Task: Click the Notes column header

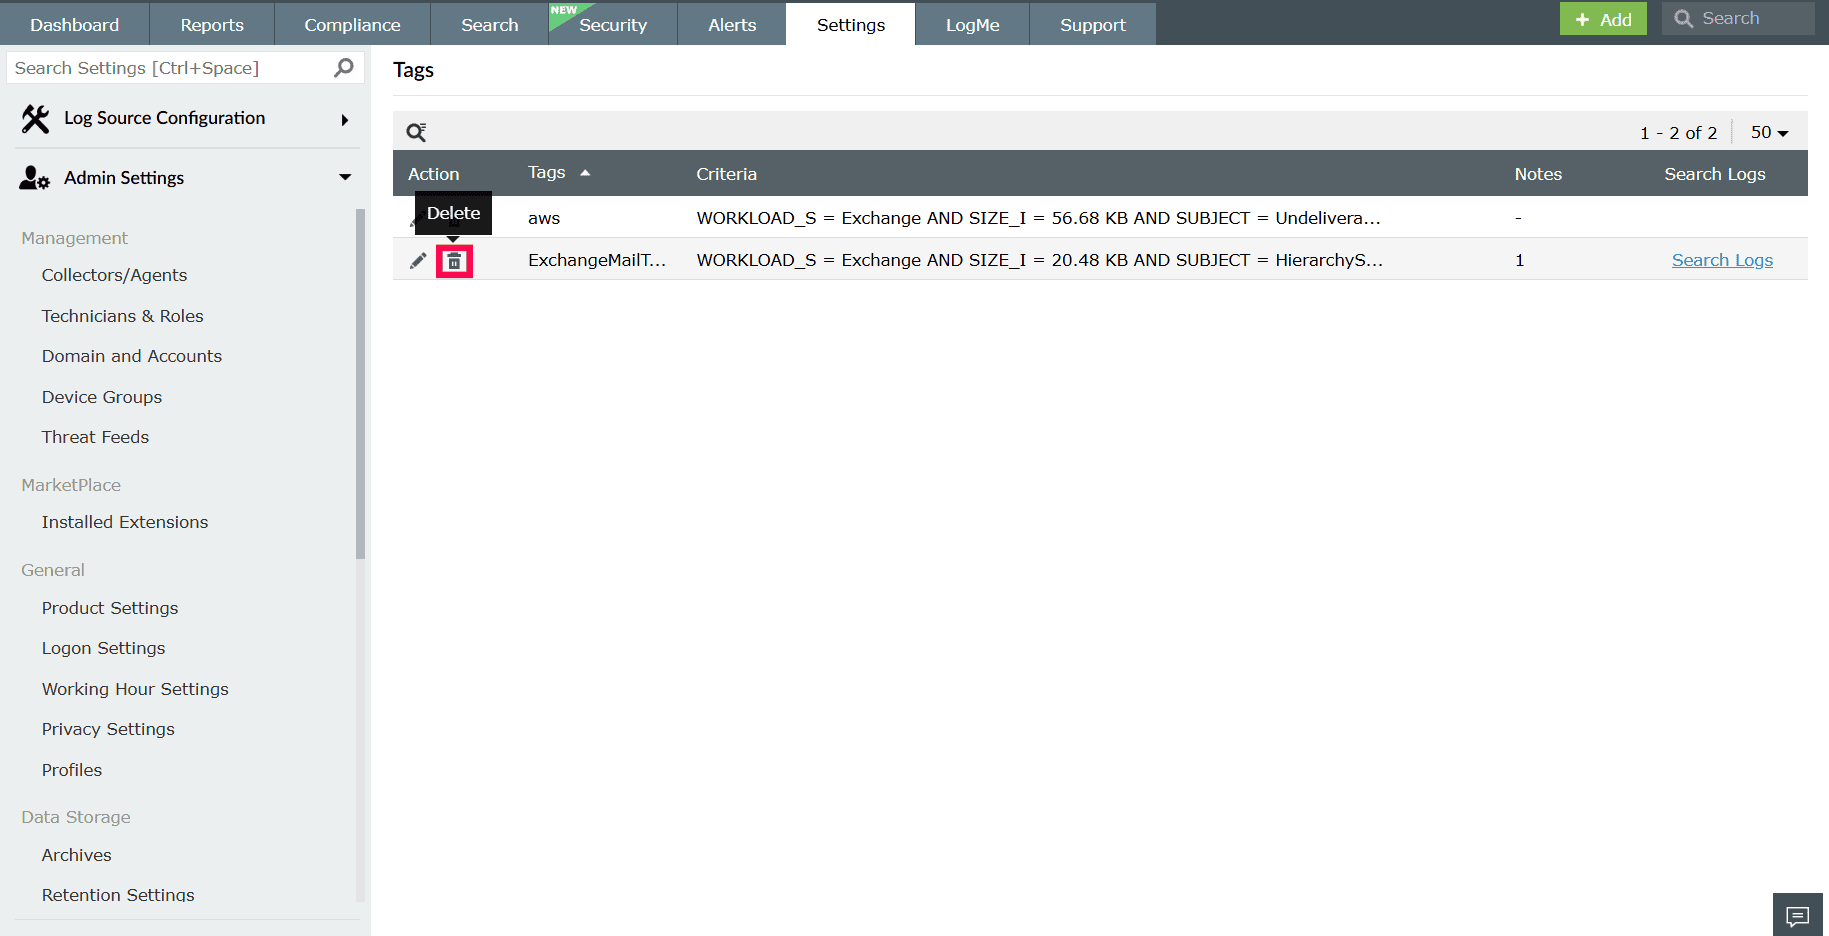Action: coord(1538,174)
